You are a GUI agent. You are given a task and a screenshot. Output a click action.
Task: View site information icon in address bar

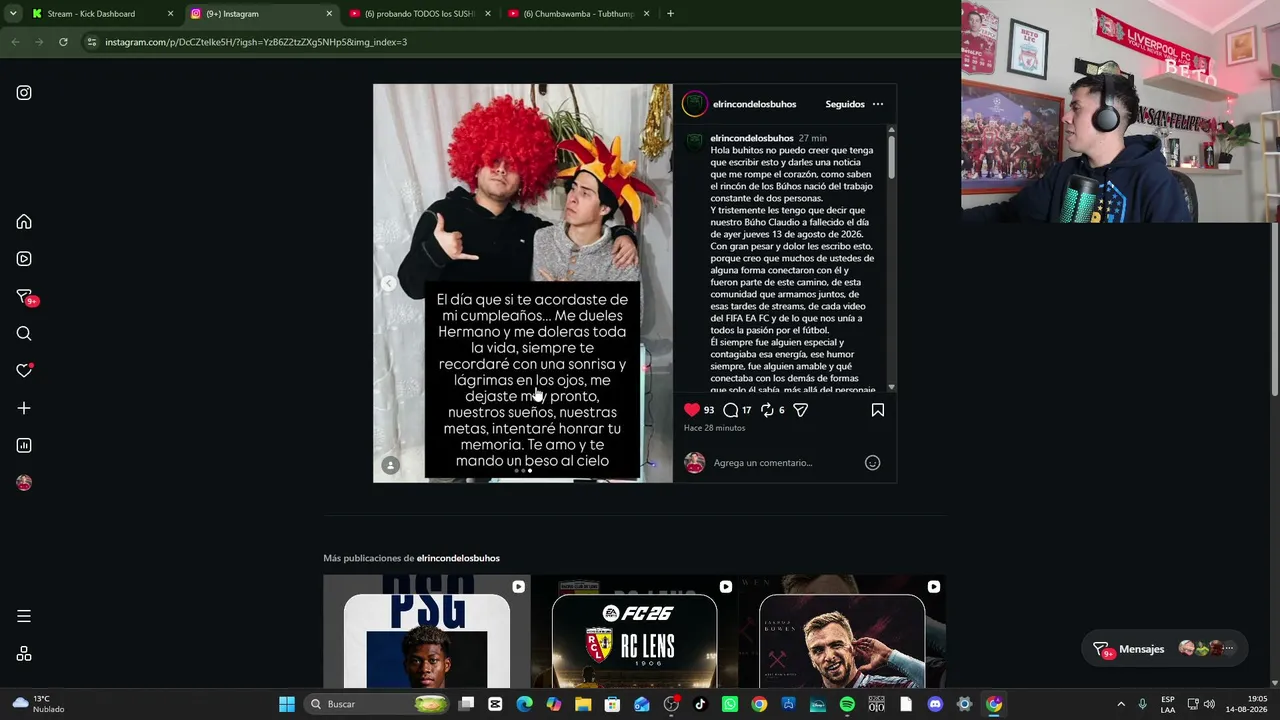click(92, 42)
